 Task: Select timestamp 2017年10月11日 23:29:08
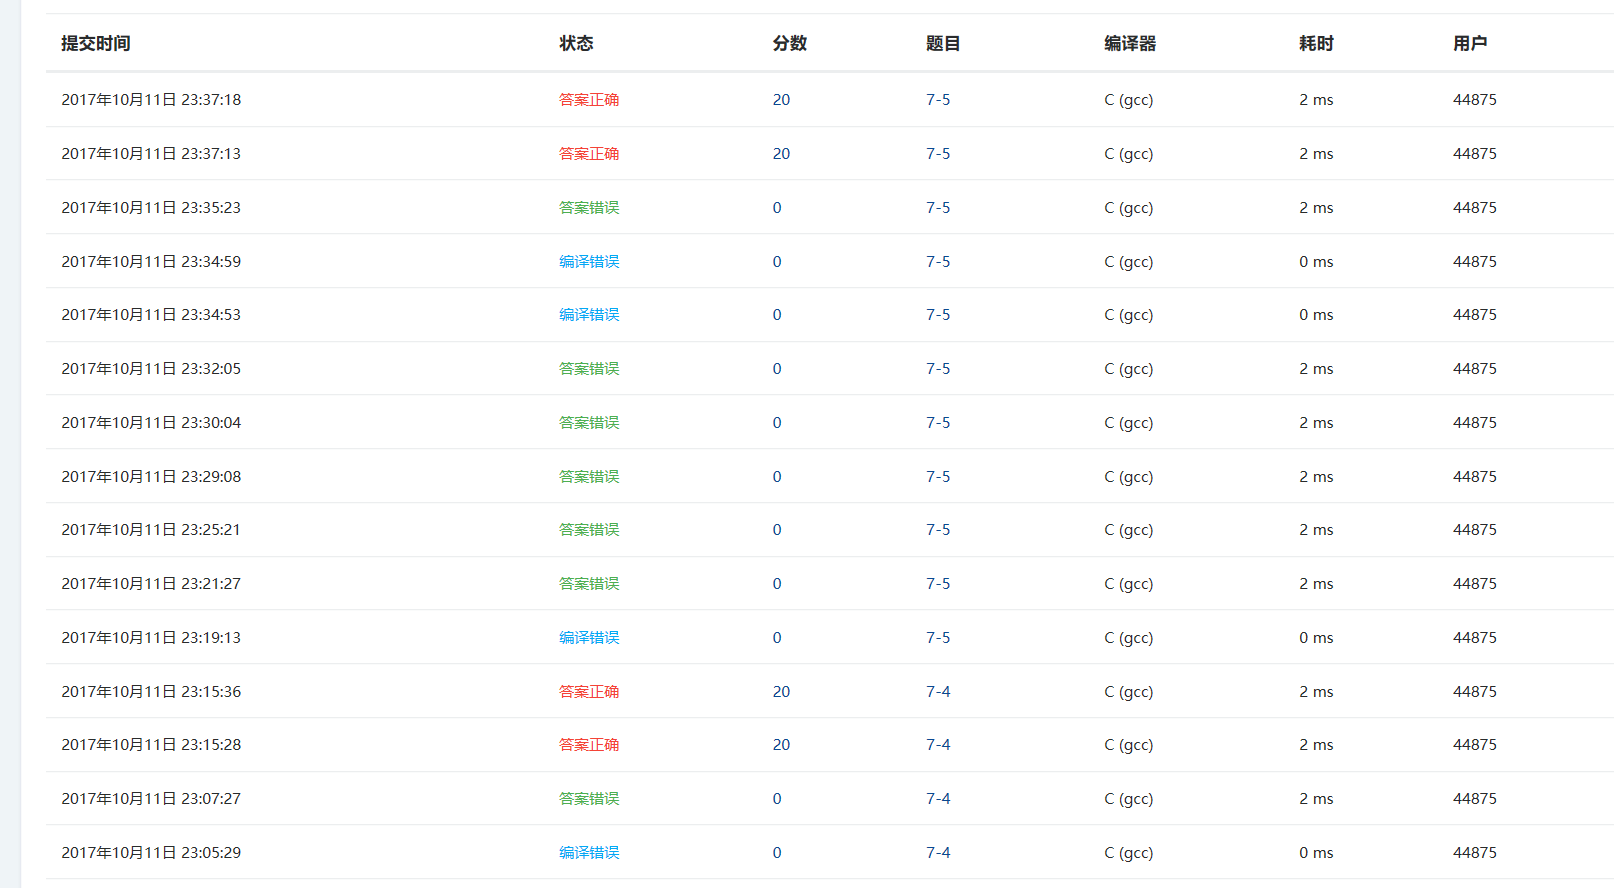point(151,477)
